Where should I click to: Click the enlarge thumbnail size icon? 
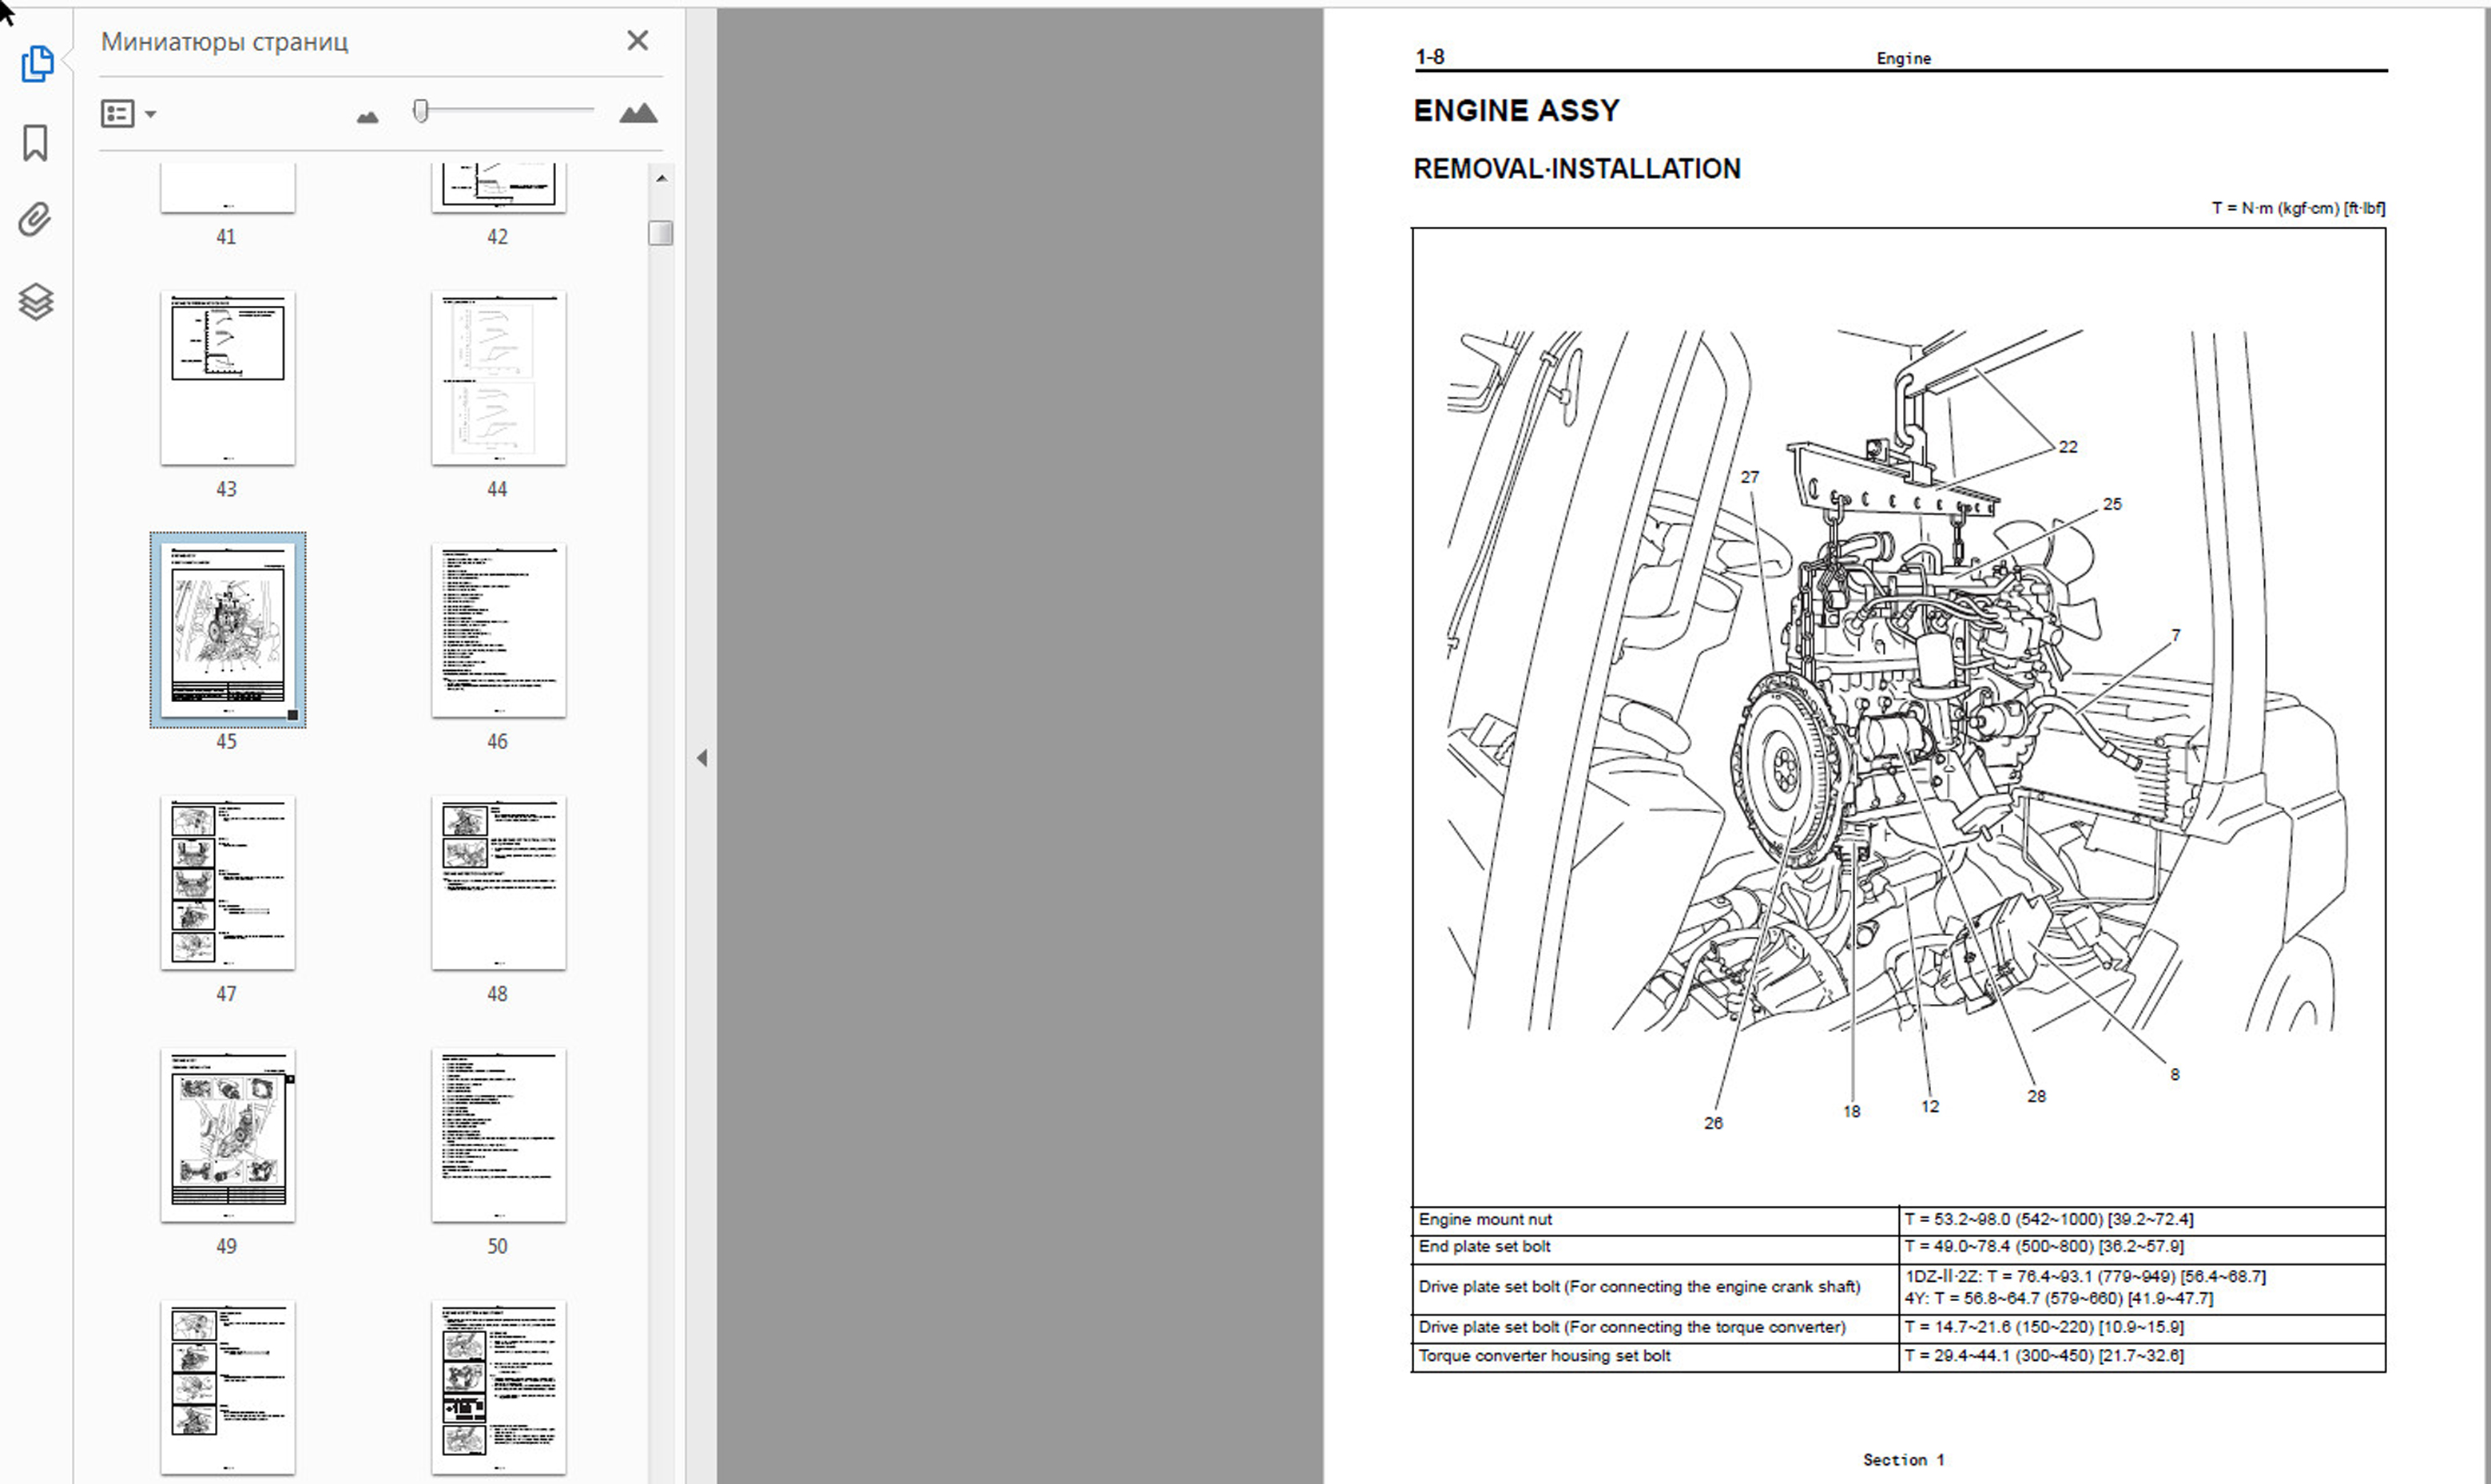click(637, 113)
